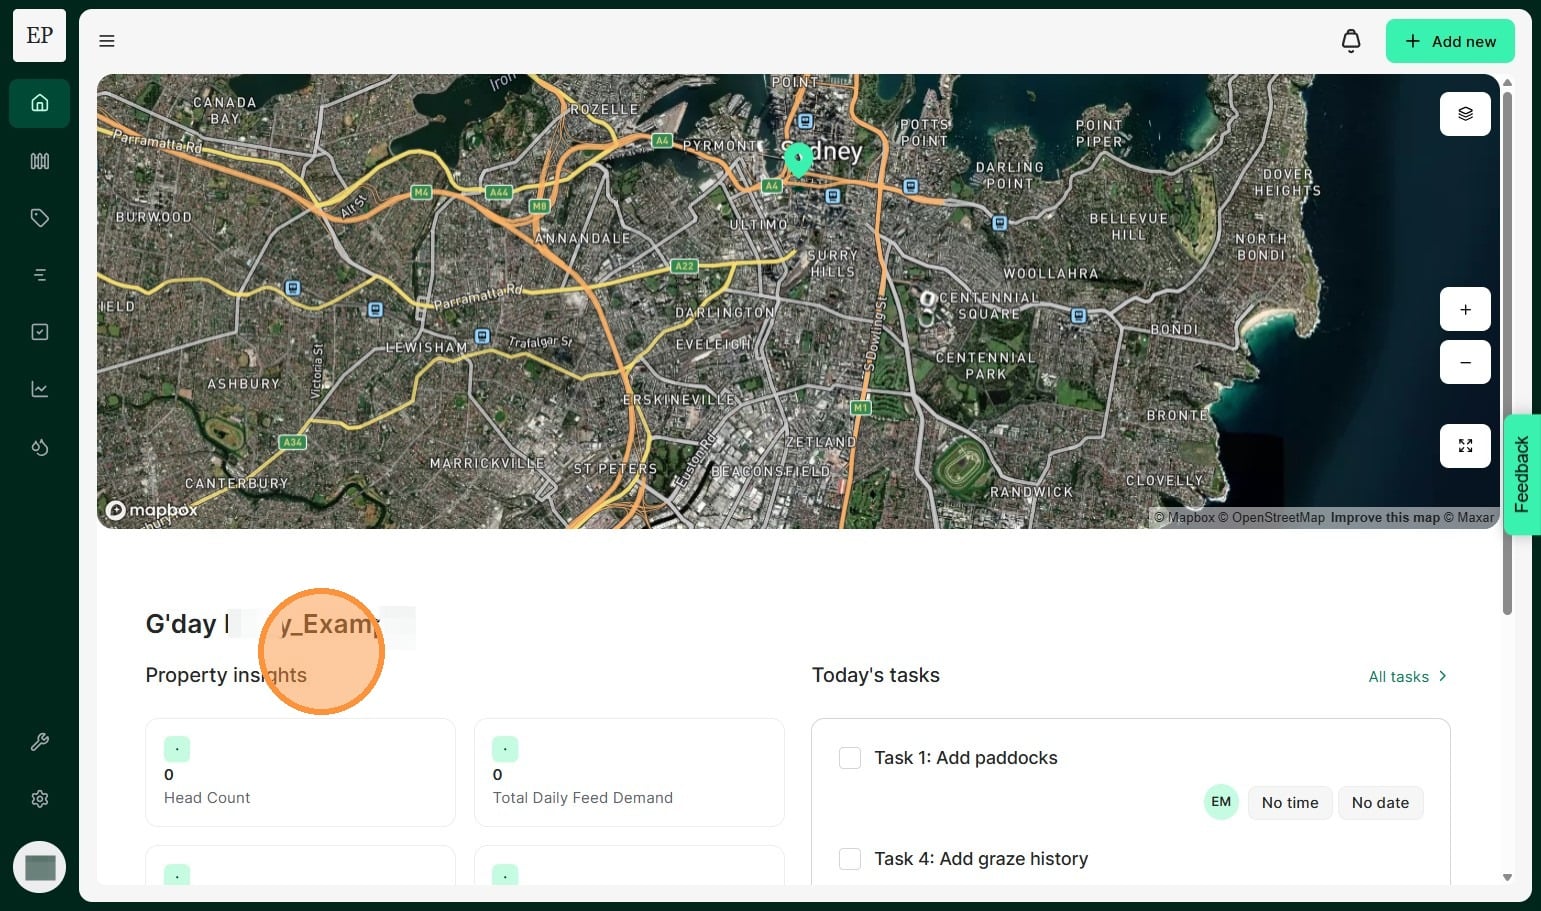Open the OpenStreetMap attribution link

point(1271,518)
